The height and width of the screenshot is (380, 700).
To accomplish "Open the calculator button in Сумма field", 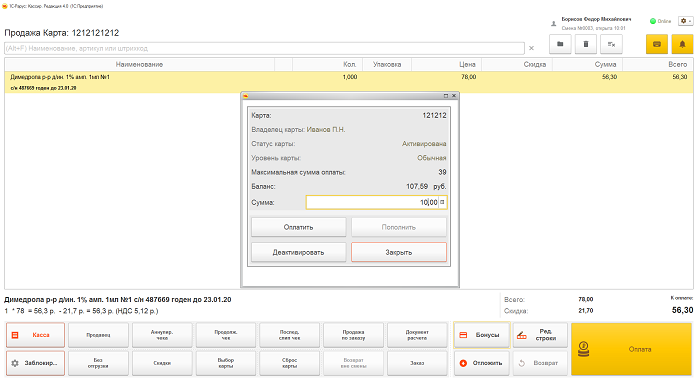I will point(442,202).
